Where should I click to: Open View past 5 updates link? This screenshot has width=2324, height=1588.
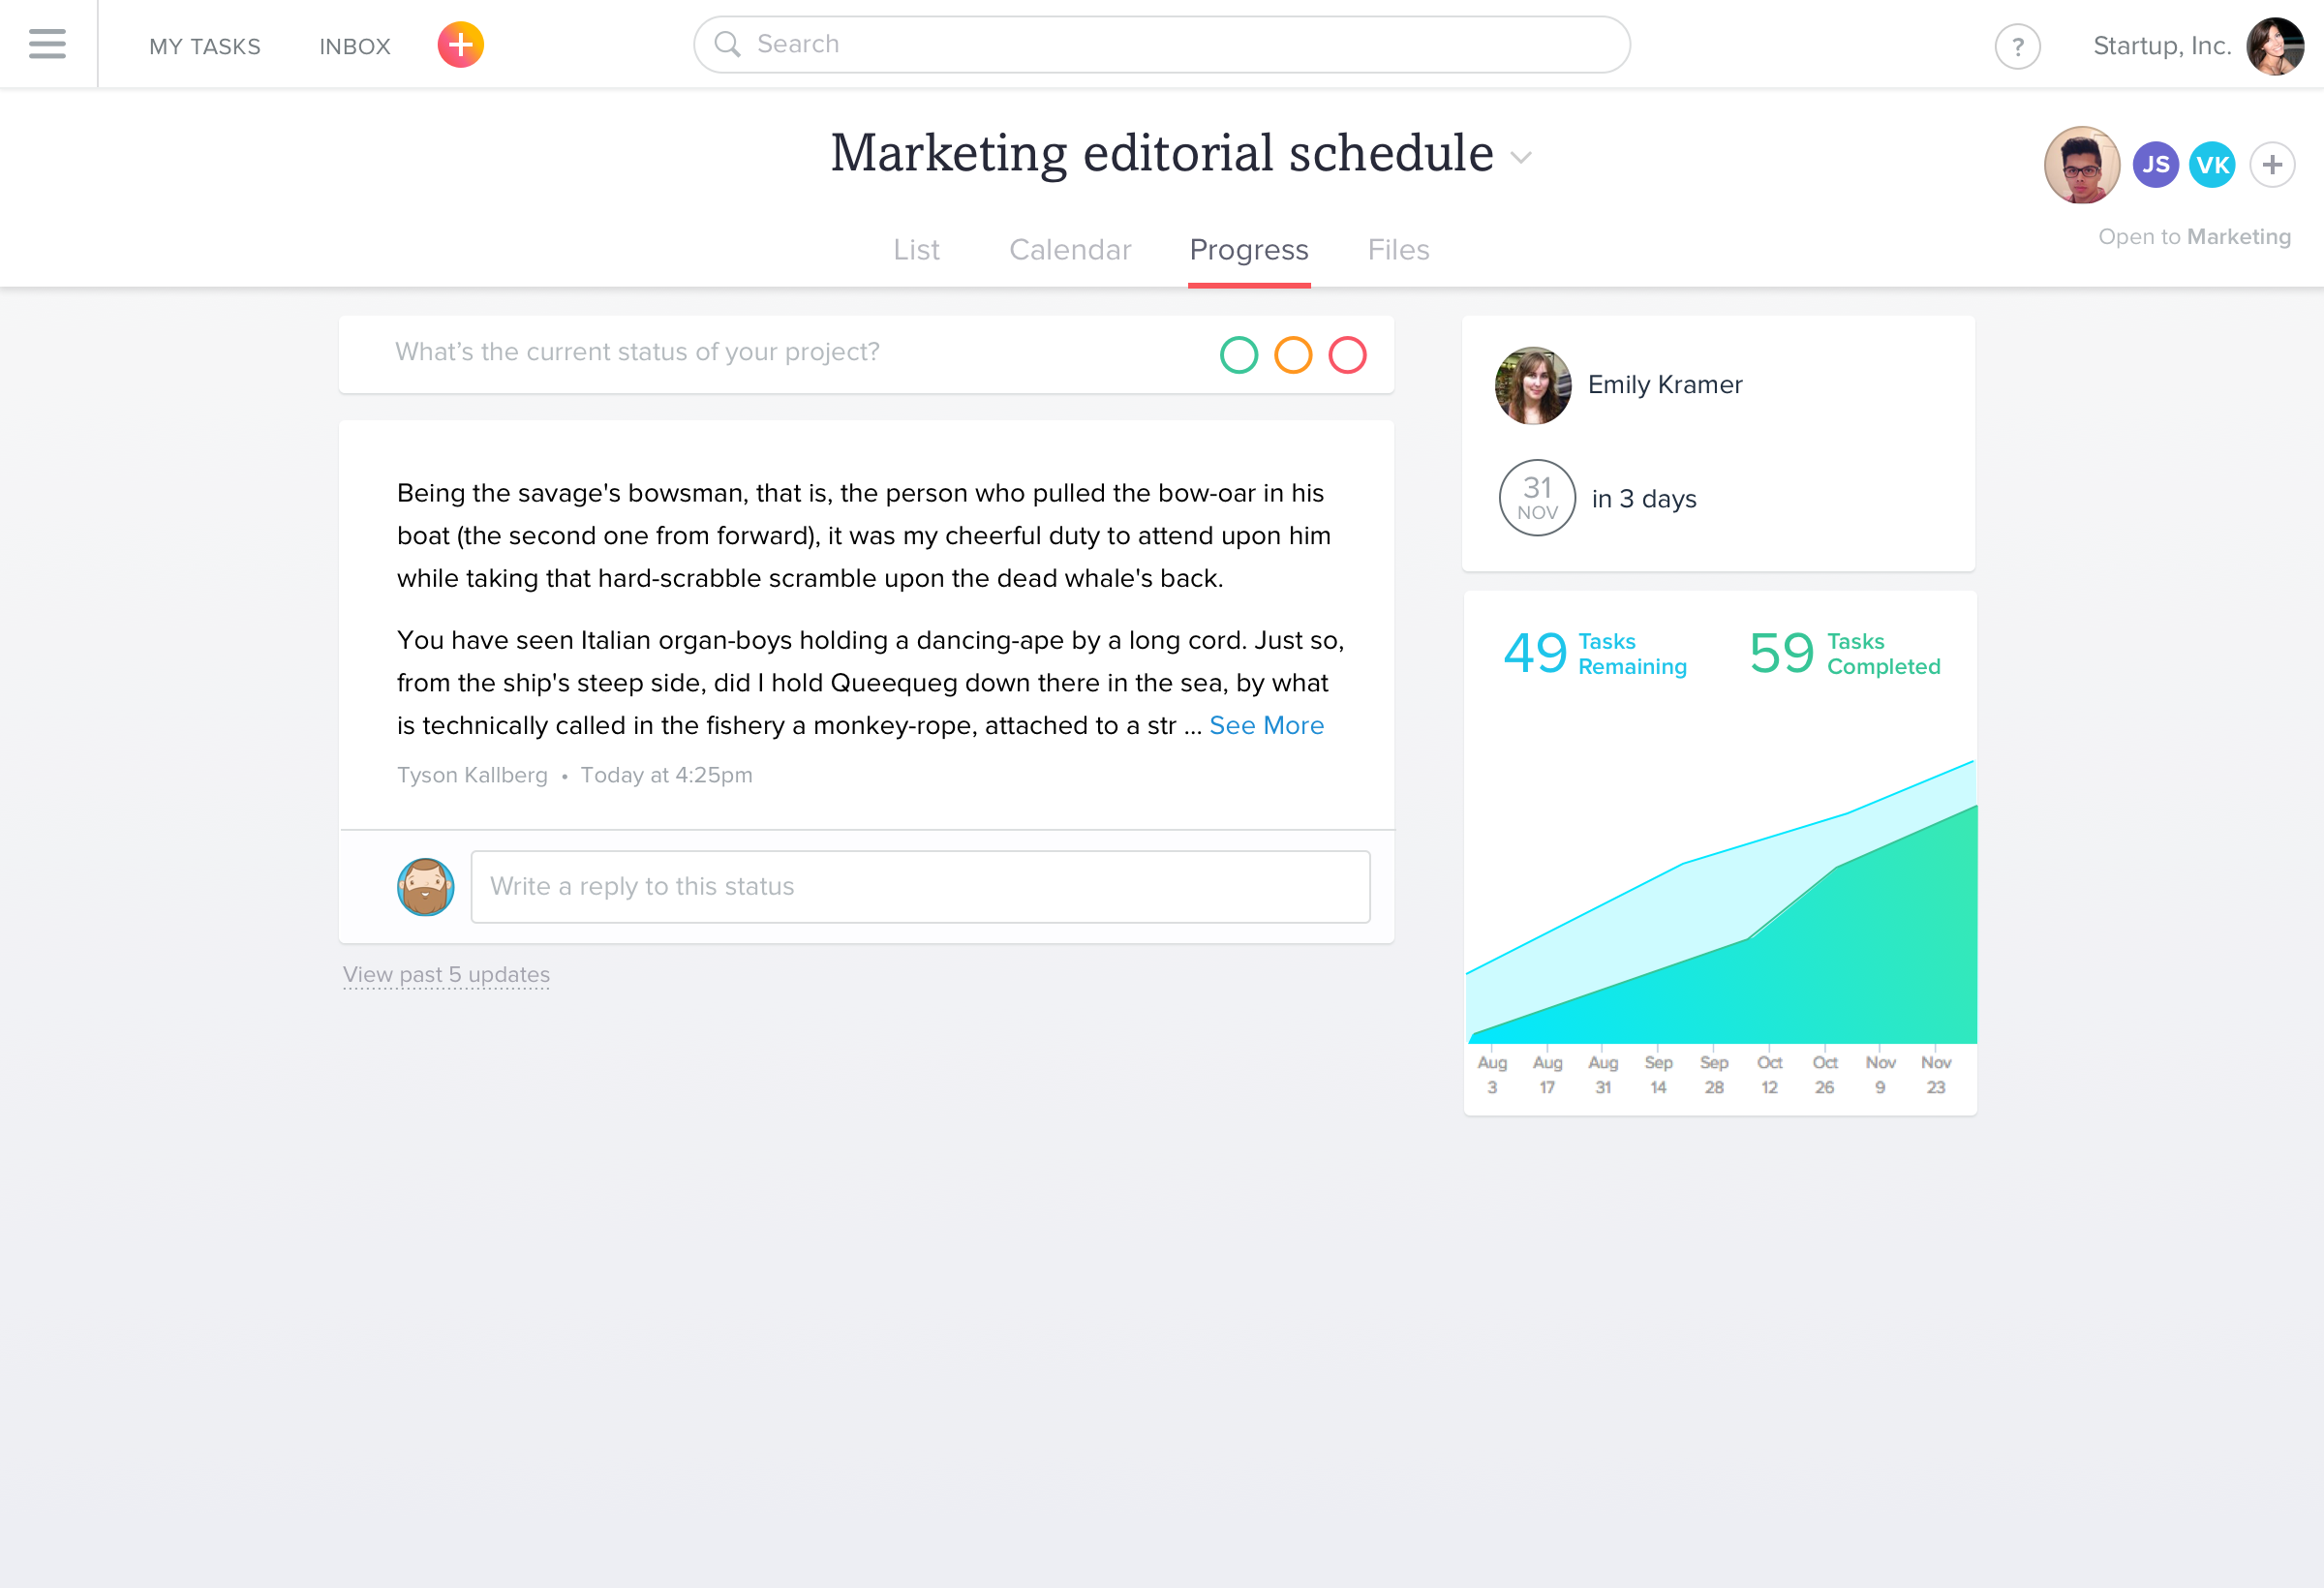tap(446, 974)
